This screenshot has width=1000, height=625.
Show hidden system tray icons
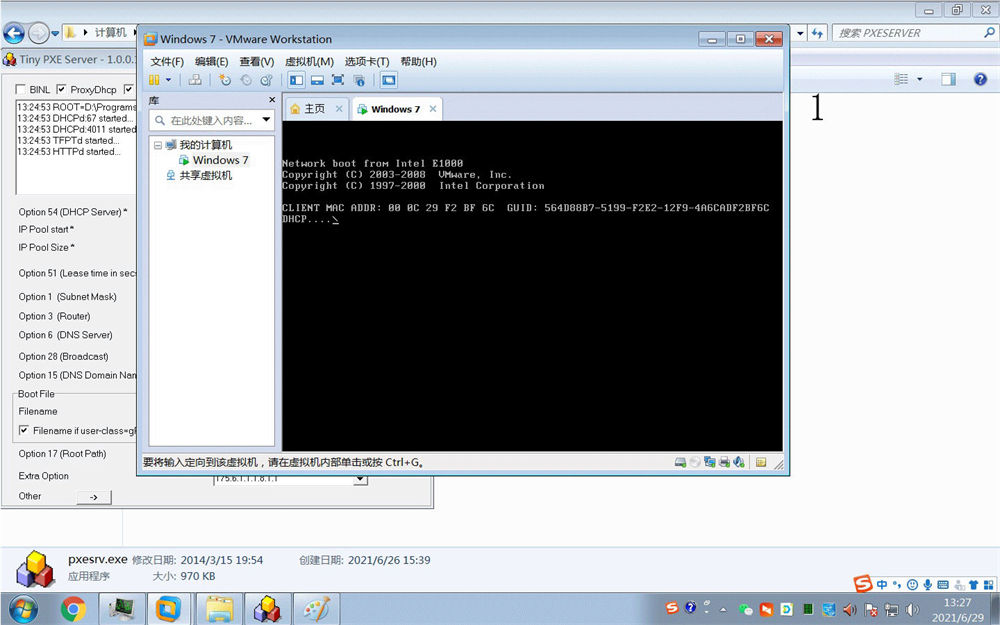pyautogui.click(x=723, y=609)
